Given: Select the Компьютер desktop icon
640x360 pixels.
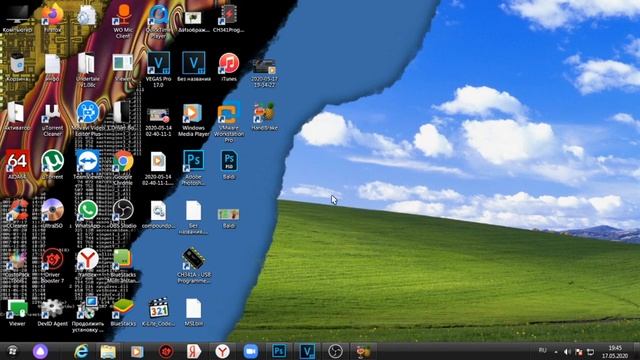Looking at the screenshot, I should (17, 18).
